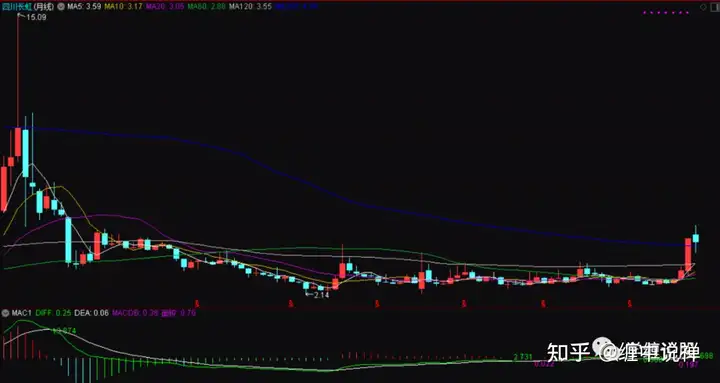
Task: Click the 2.14 low price marker
Action: pos(321,295)
